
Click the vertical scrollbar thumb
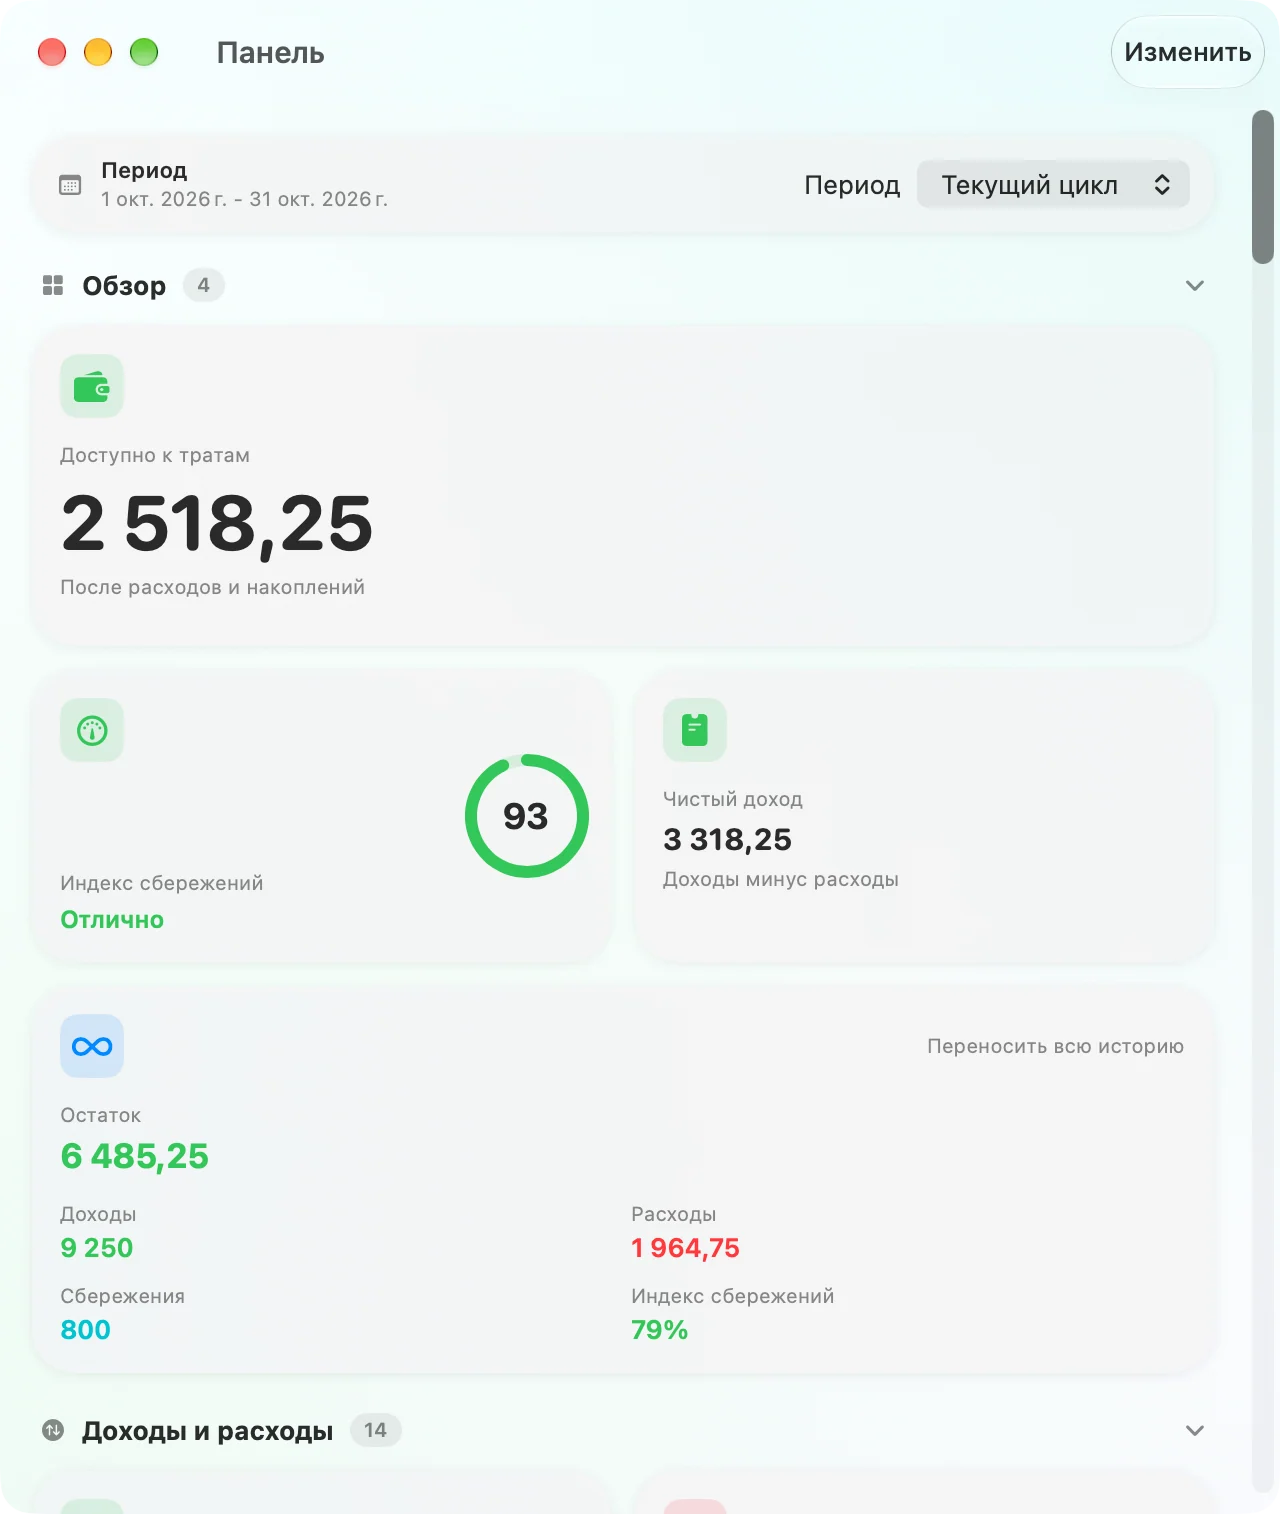point(1263,187)
